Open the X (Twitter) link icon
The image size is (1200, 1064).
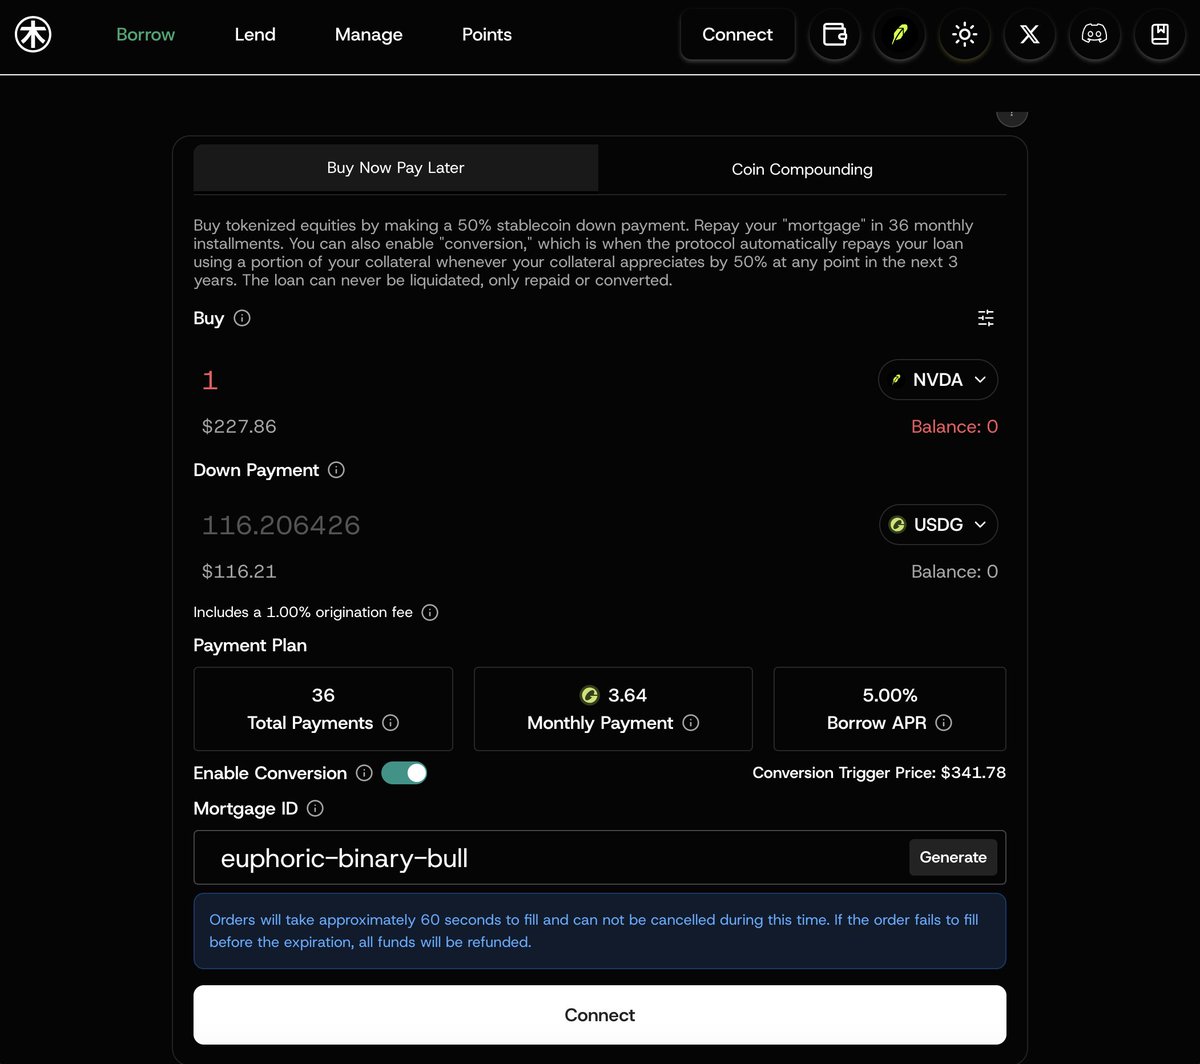(1029, 35)
